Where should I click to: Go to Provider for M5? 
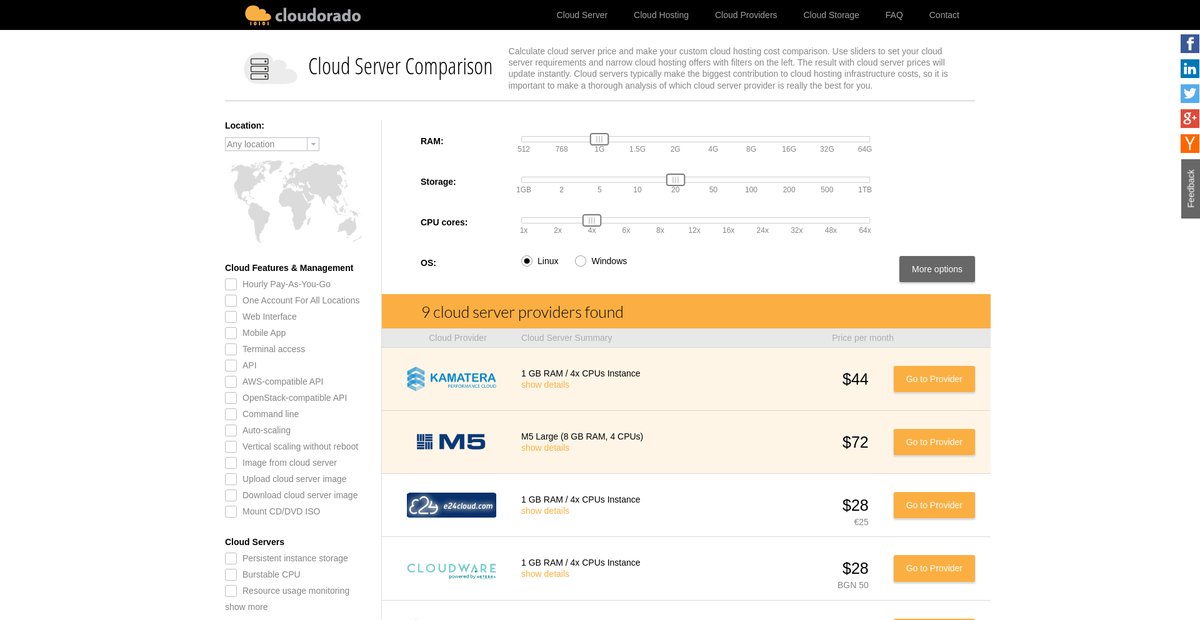(x=934, y=442)
